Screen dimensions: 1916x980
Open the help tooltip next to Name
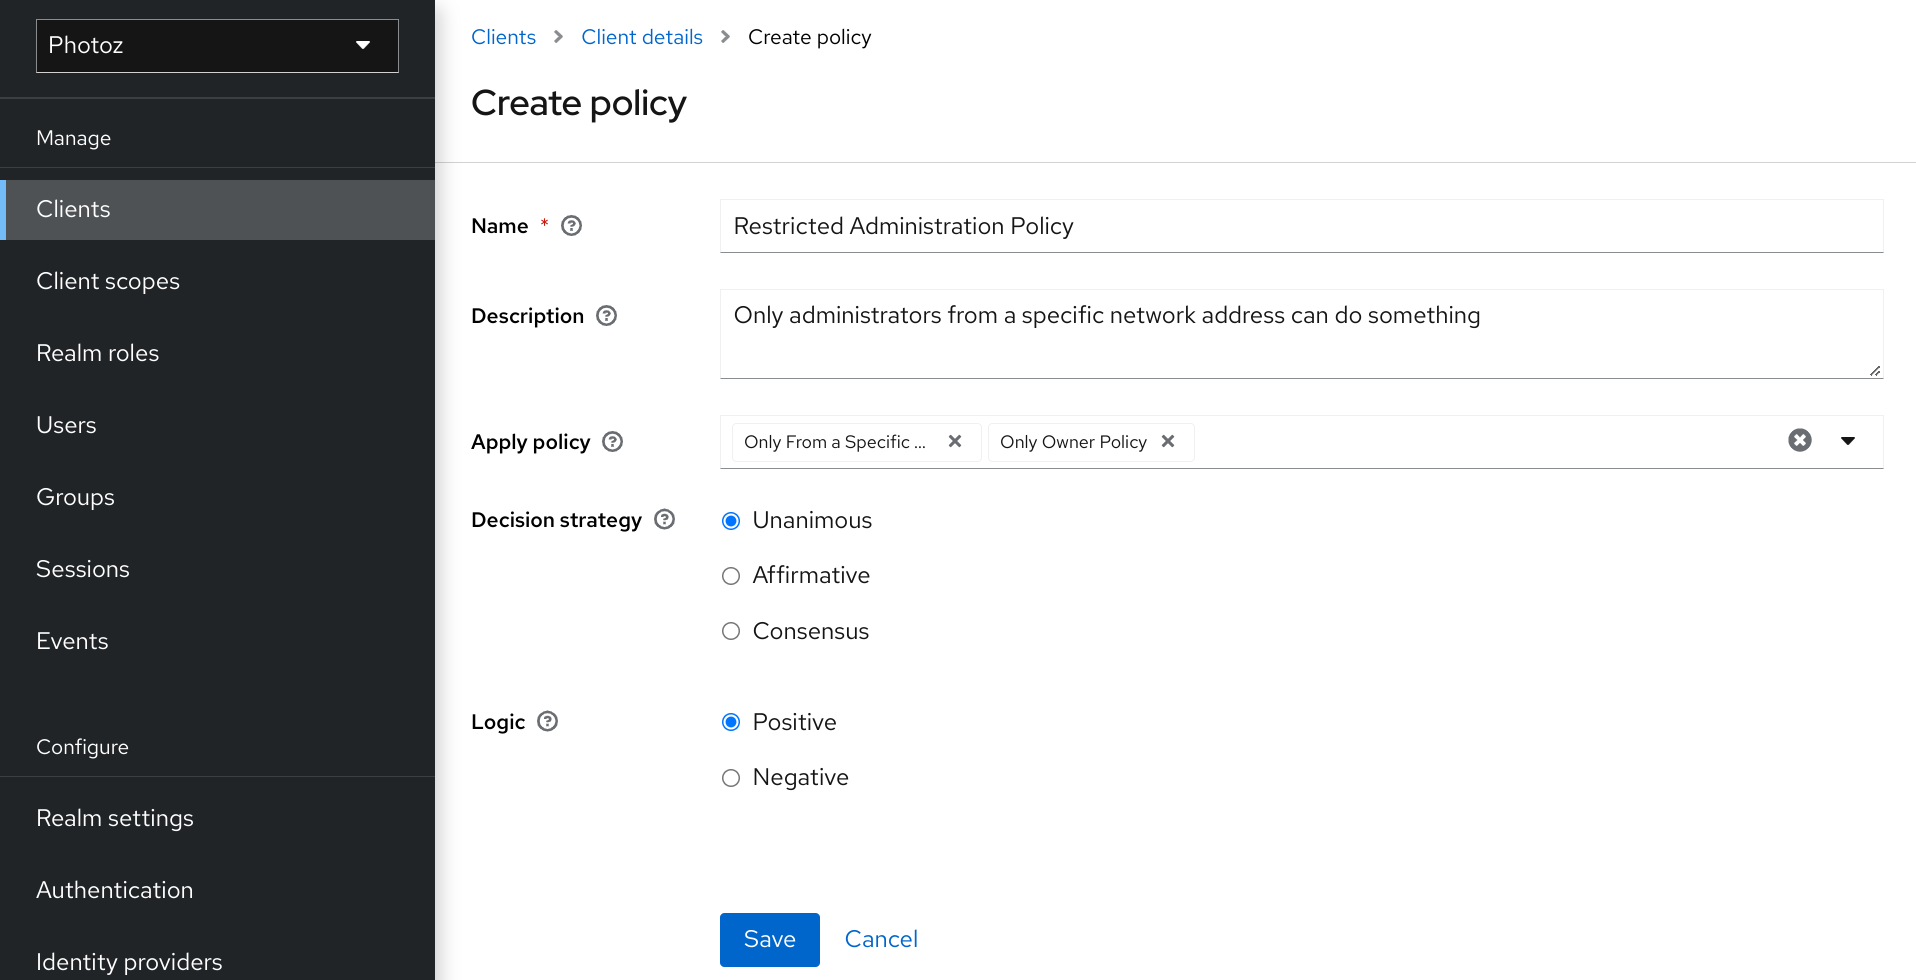pyautogui.click(x=570, y=226)
